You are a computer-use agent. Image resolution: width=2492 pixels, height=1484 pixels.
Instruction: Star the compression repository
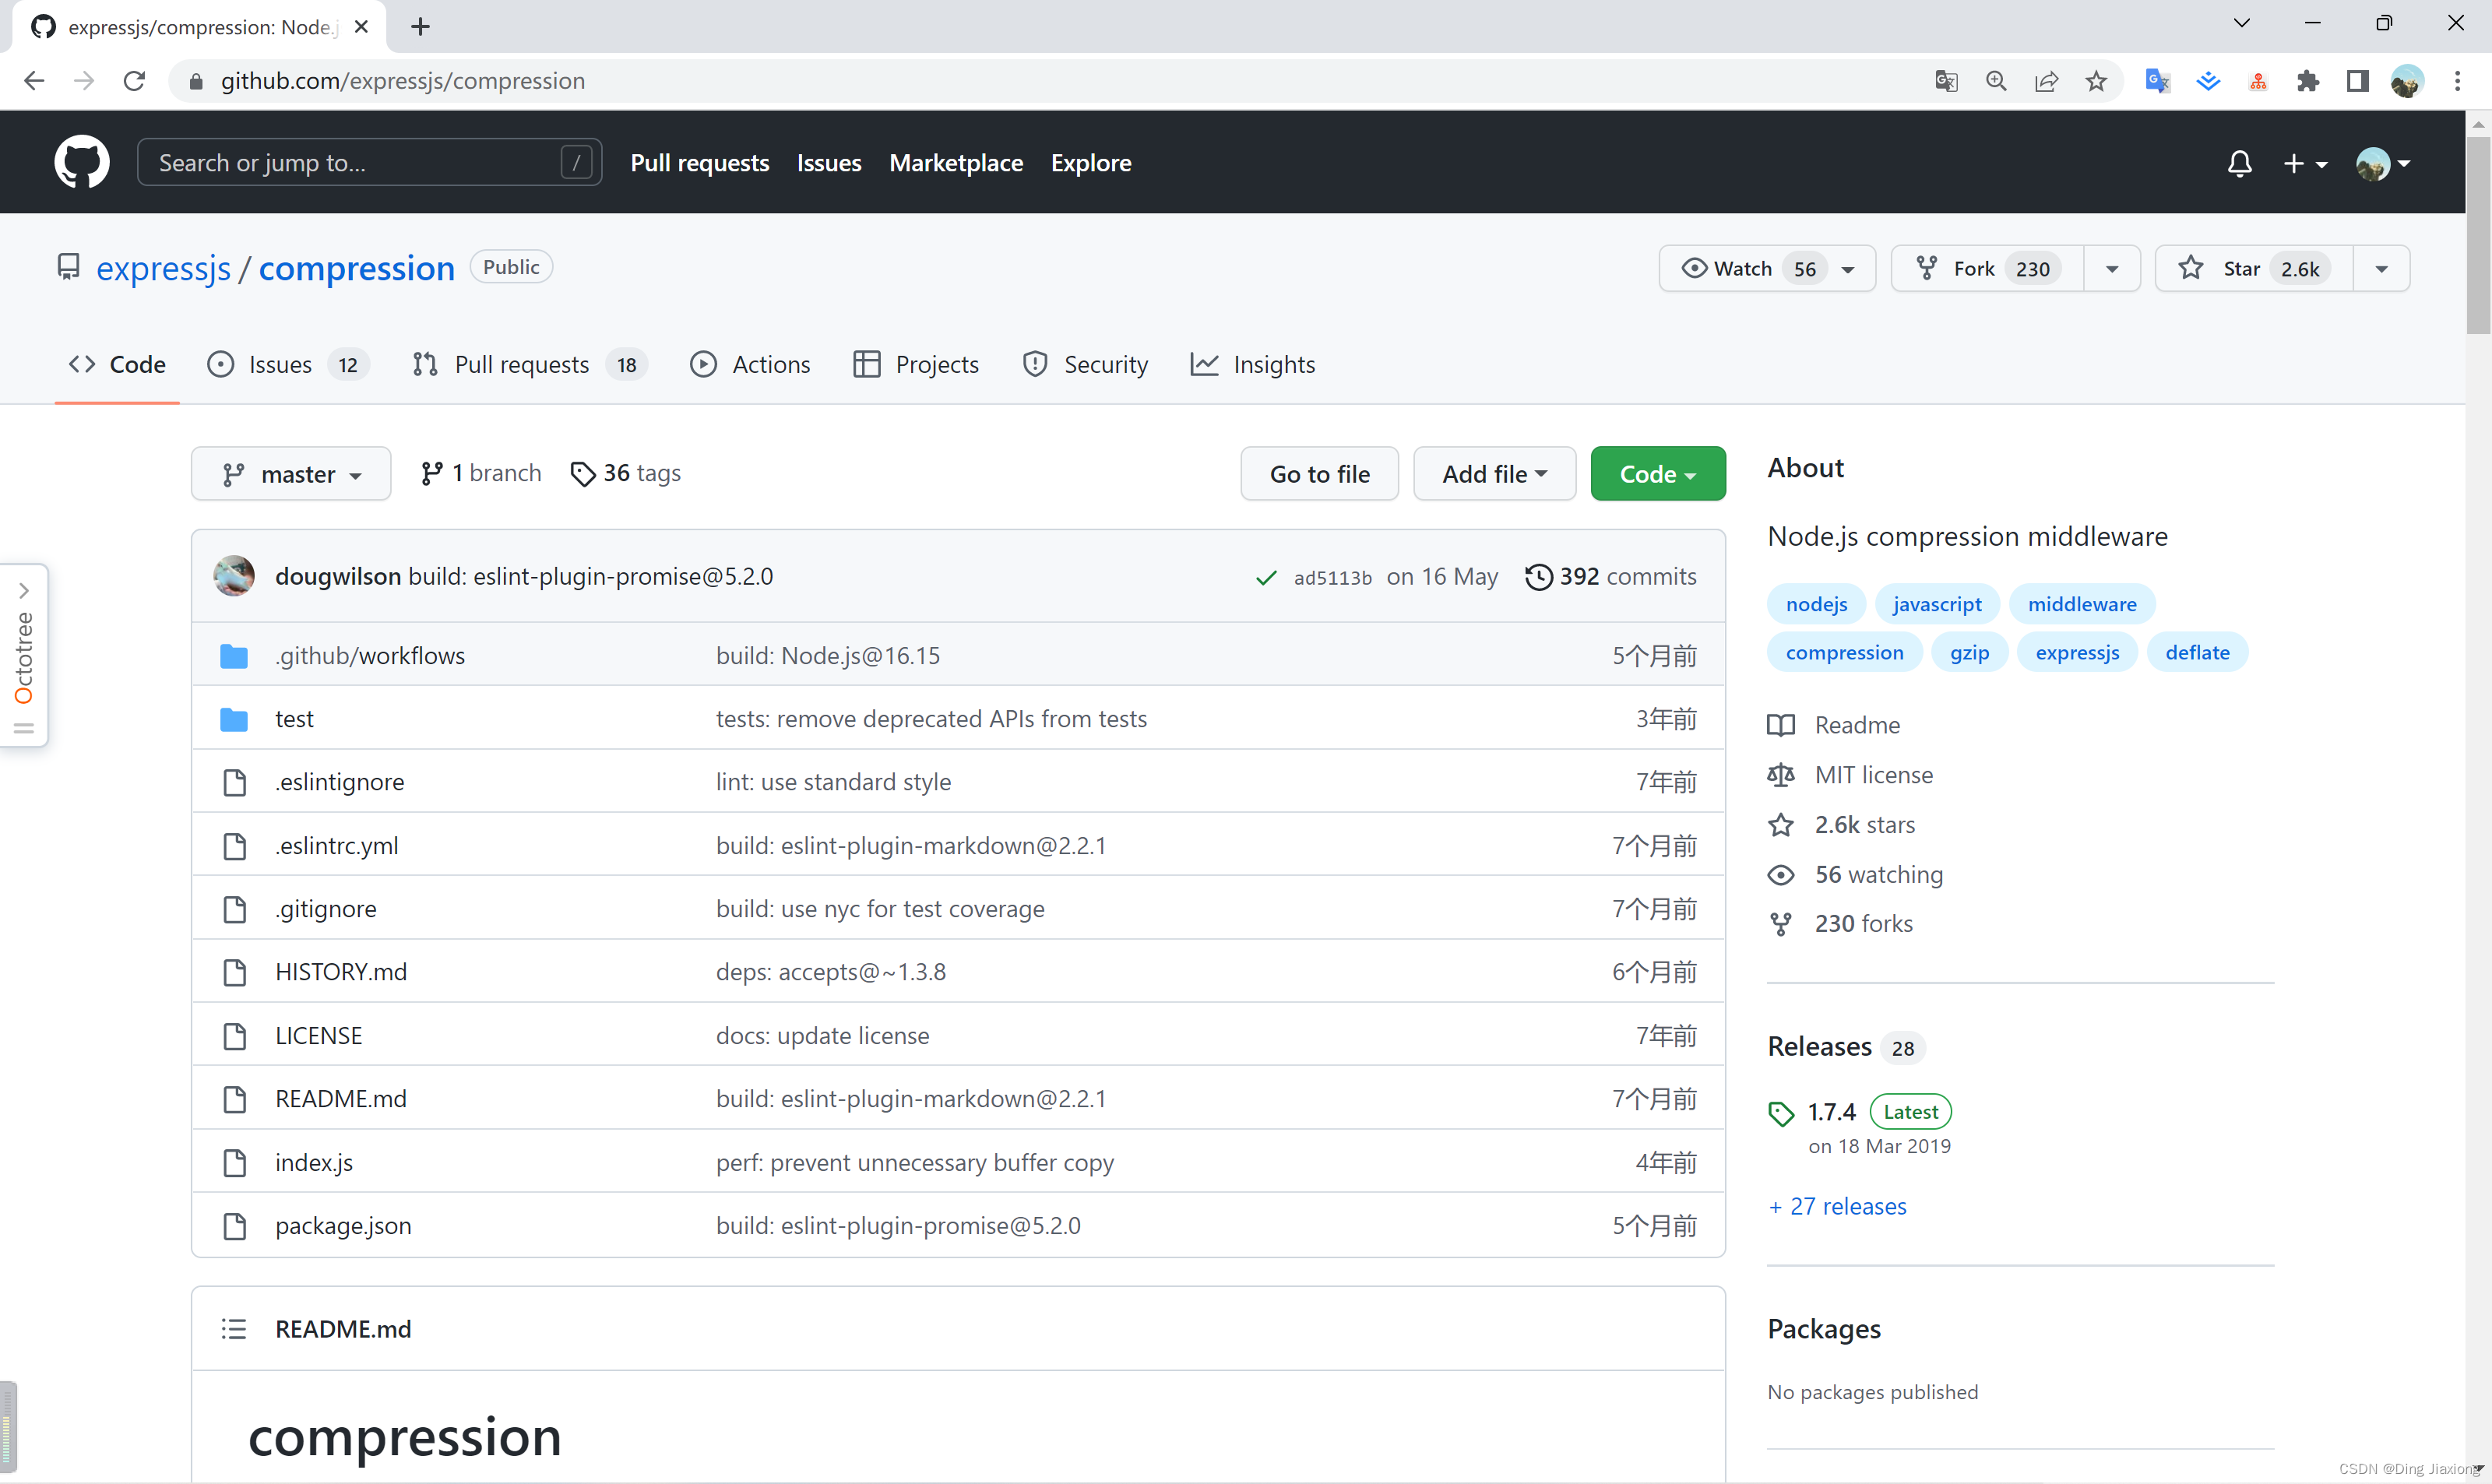pyautogui.click(x=2254, y=268)
